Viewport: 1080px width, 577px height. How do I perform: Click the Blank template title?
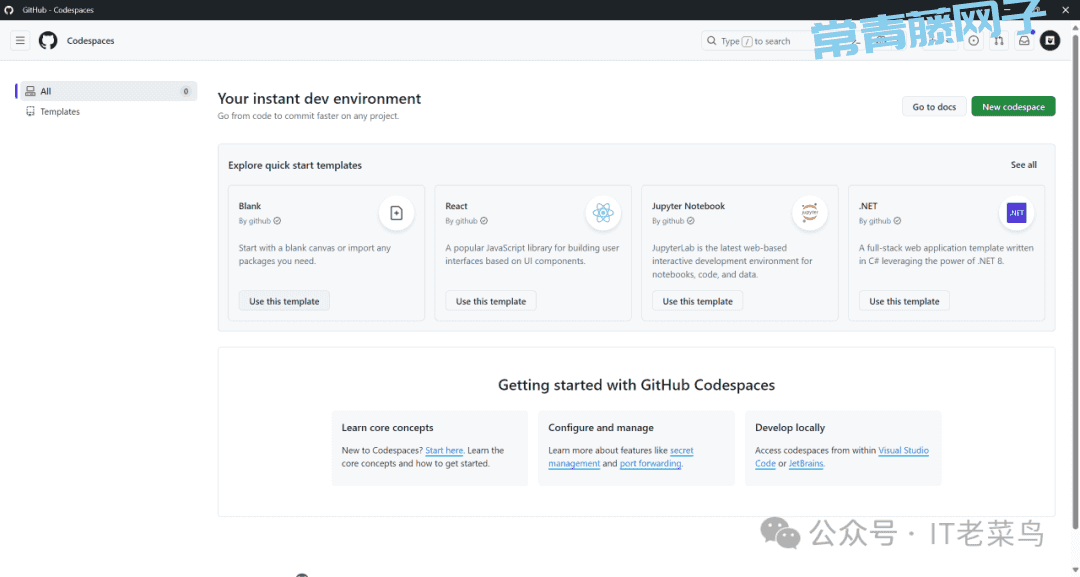[250, 206]
